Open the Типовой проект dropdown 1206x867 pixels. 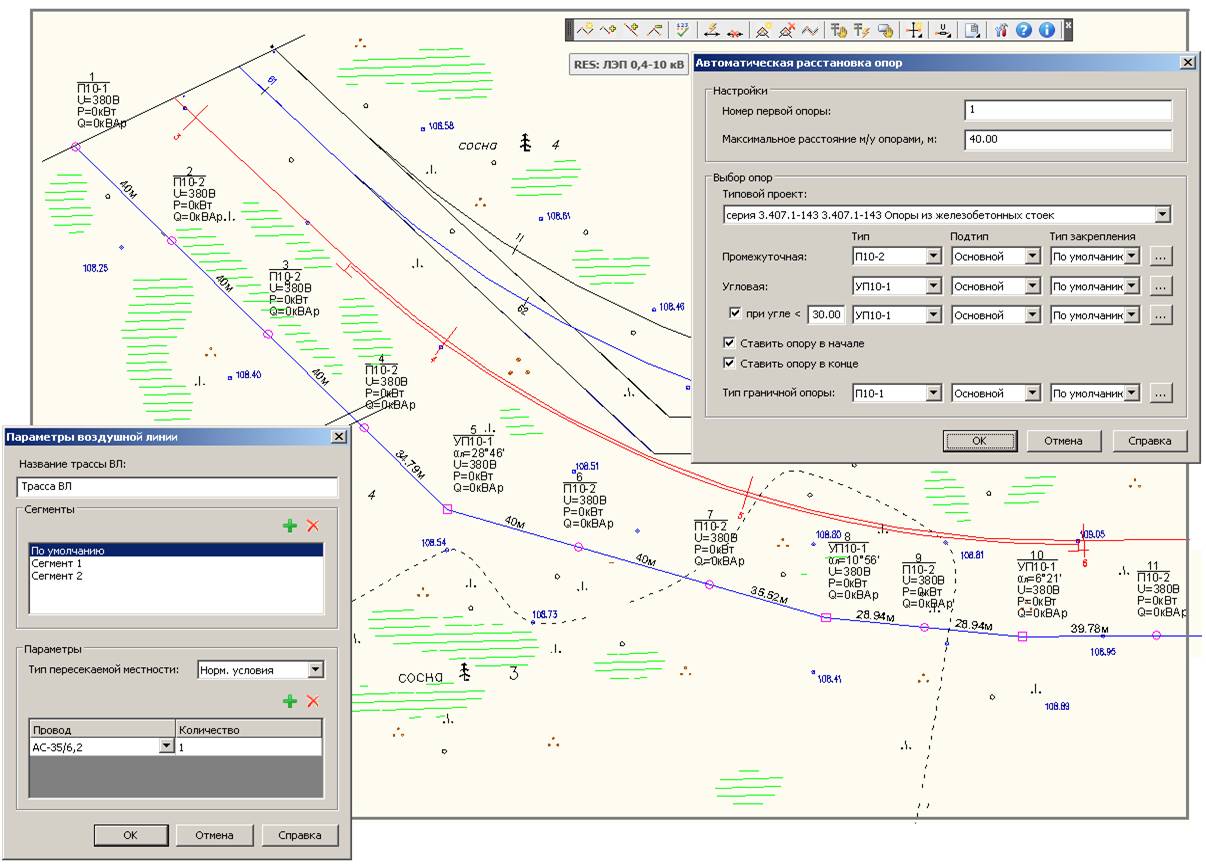1161,214
